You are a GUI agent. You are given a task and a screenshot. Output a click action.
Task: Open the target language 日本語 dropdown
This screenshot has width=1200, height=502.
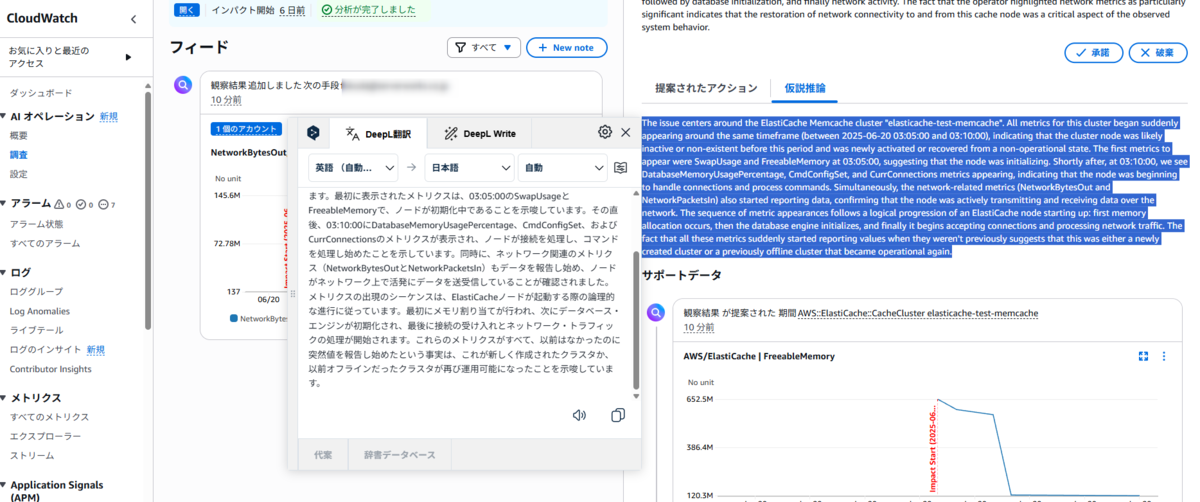tap(469, 167)
